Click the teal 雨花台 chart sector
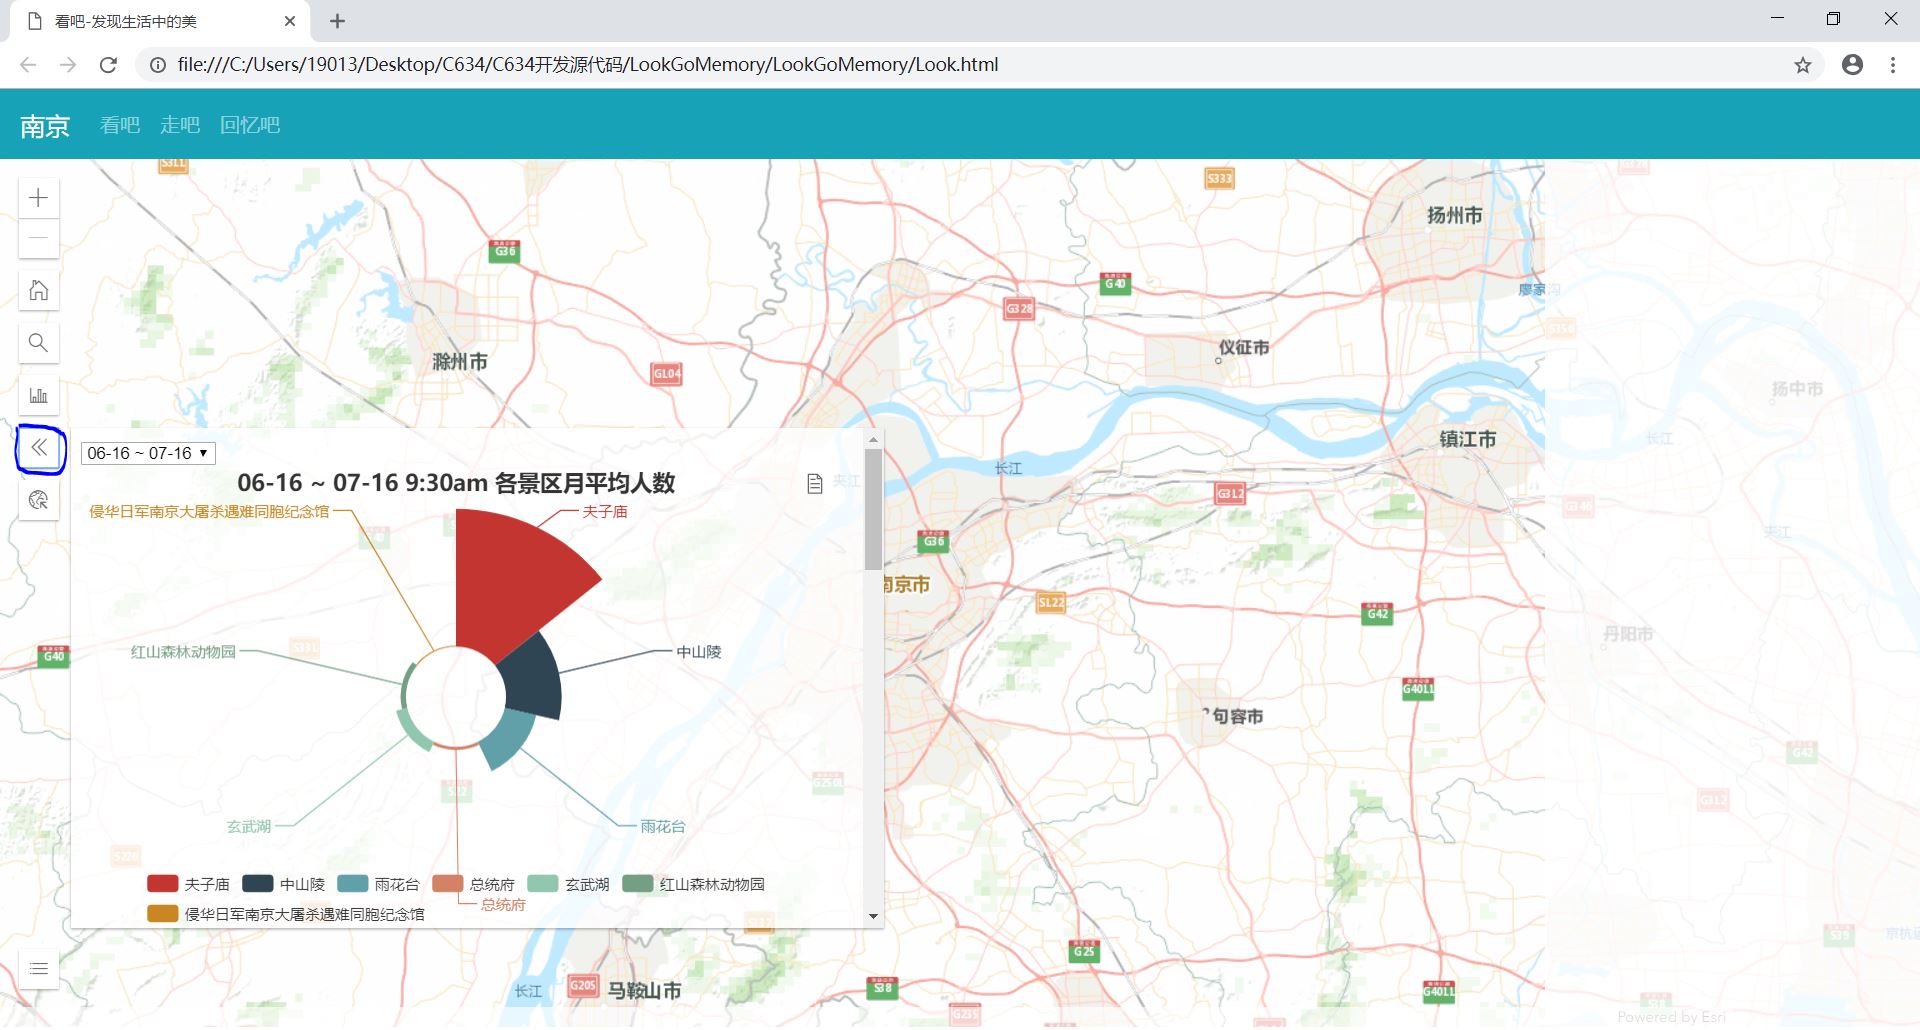The height and width of the screenshot is (1030, 1920). 508,737
